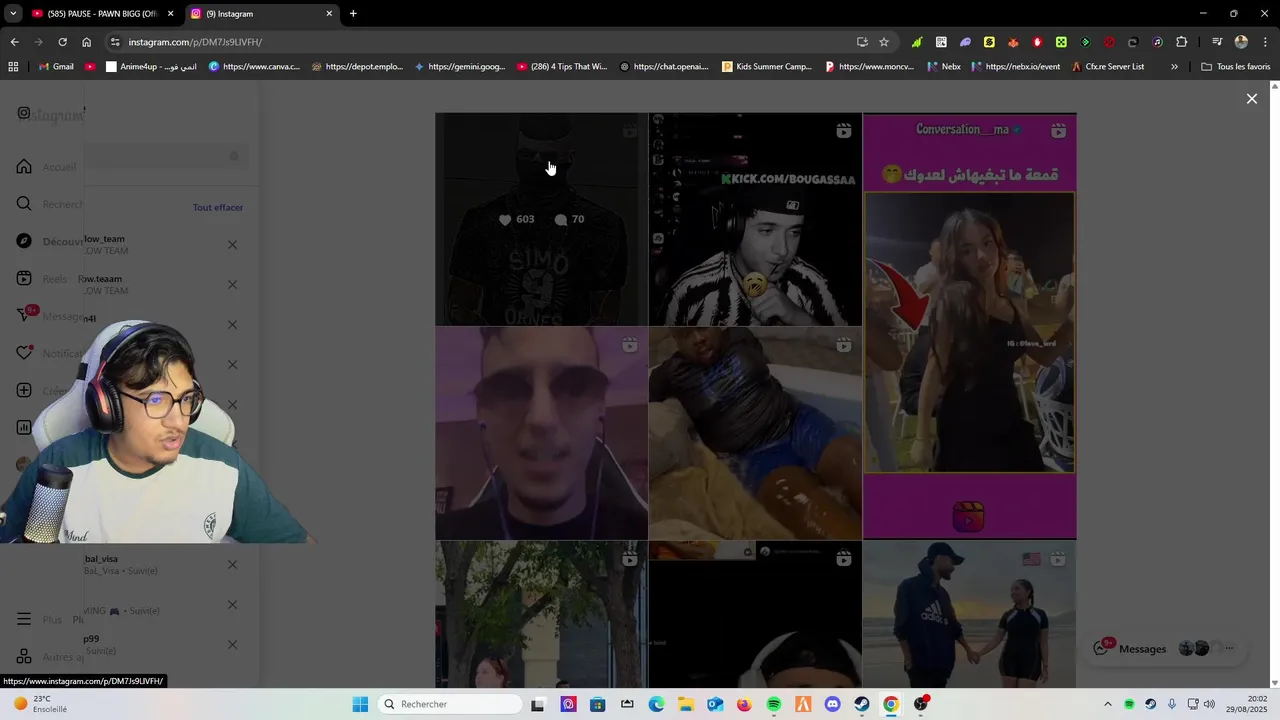Open the KICK.COM/BOUGASSAA reel thumbnail

[755, 219]
